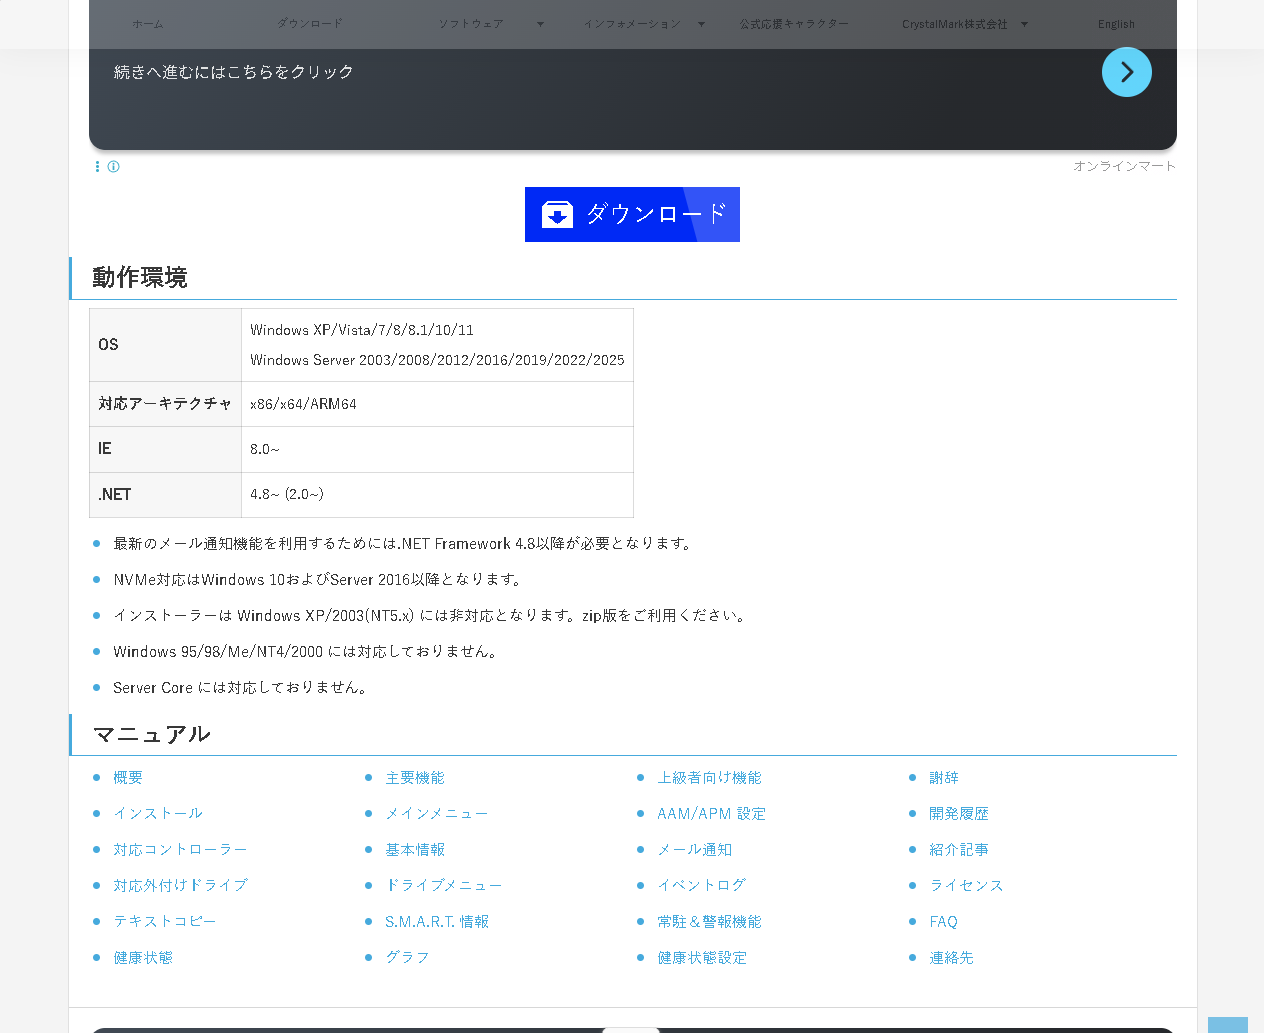This screenshot has height=1033, width=1264.
Task: Open the インストール manual page
Action: 158,813
